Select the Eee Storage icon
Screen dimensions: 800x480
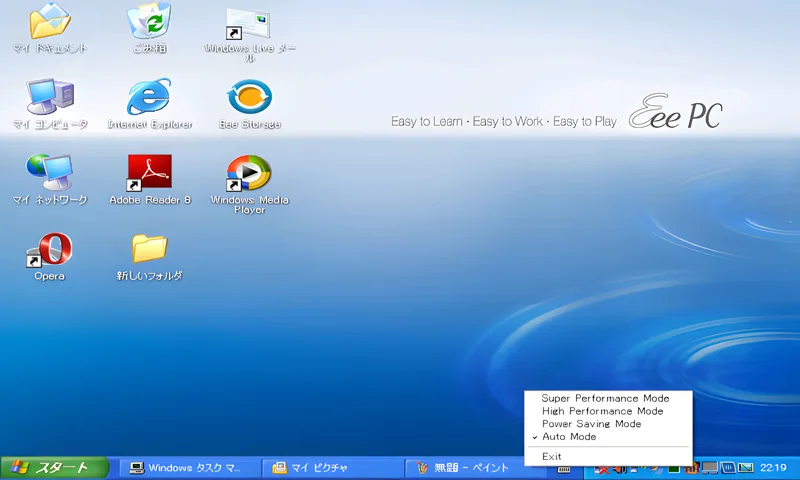pyautogui.click(x=249, y=99)
